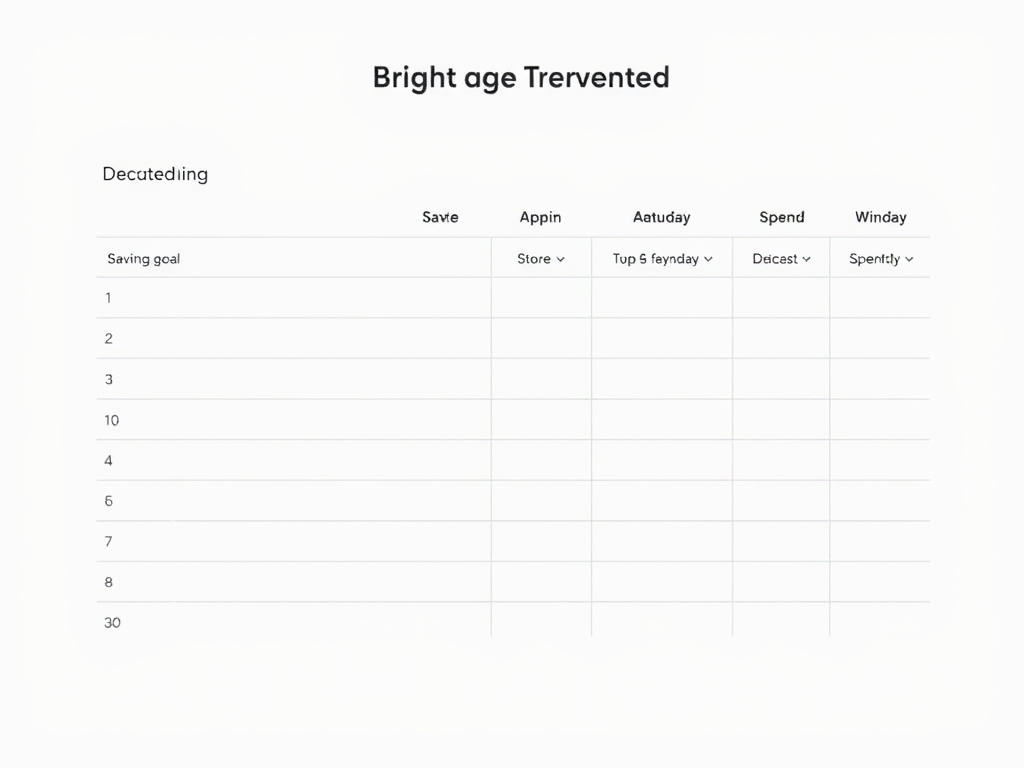The width and height of the screenshot is (1024, 768).
Task: Click row number 8
Action: (108, 582)
